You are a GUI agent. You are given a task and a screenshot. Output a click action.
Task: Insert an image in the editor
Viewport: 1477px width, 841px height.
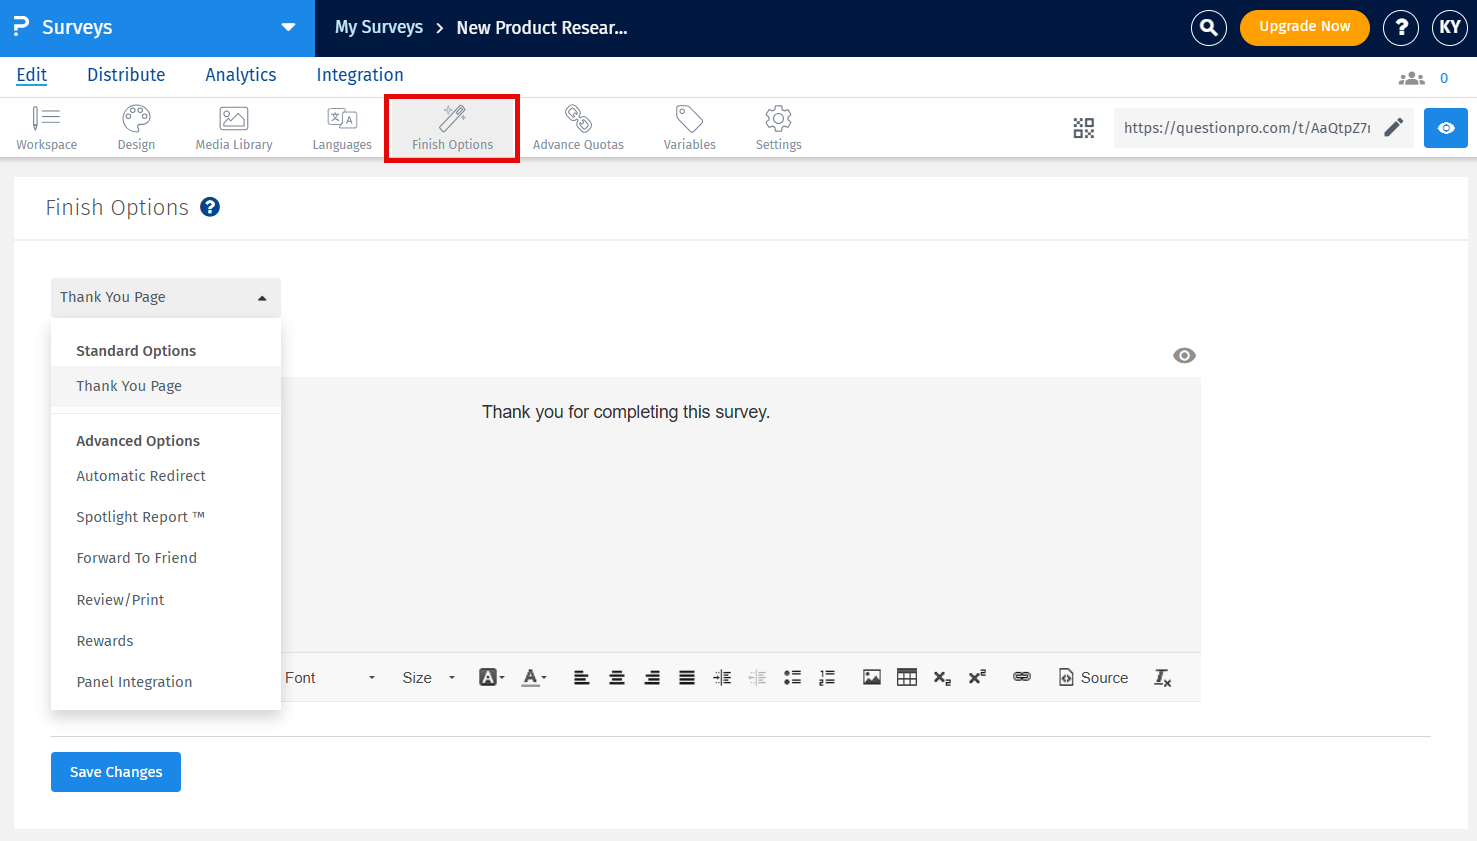pos(871,677)
